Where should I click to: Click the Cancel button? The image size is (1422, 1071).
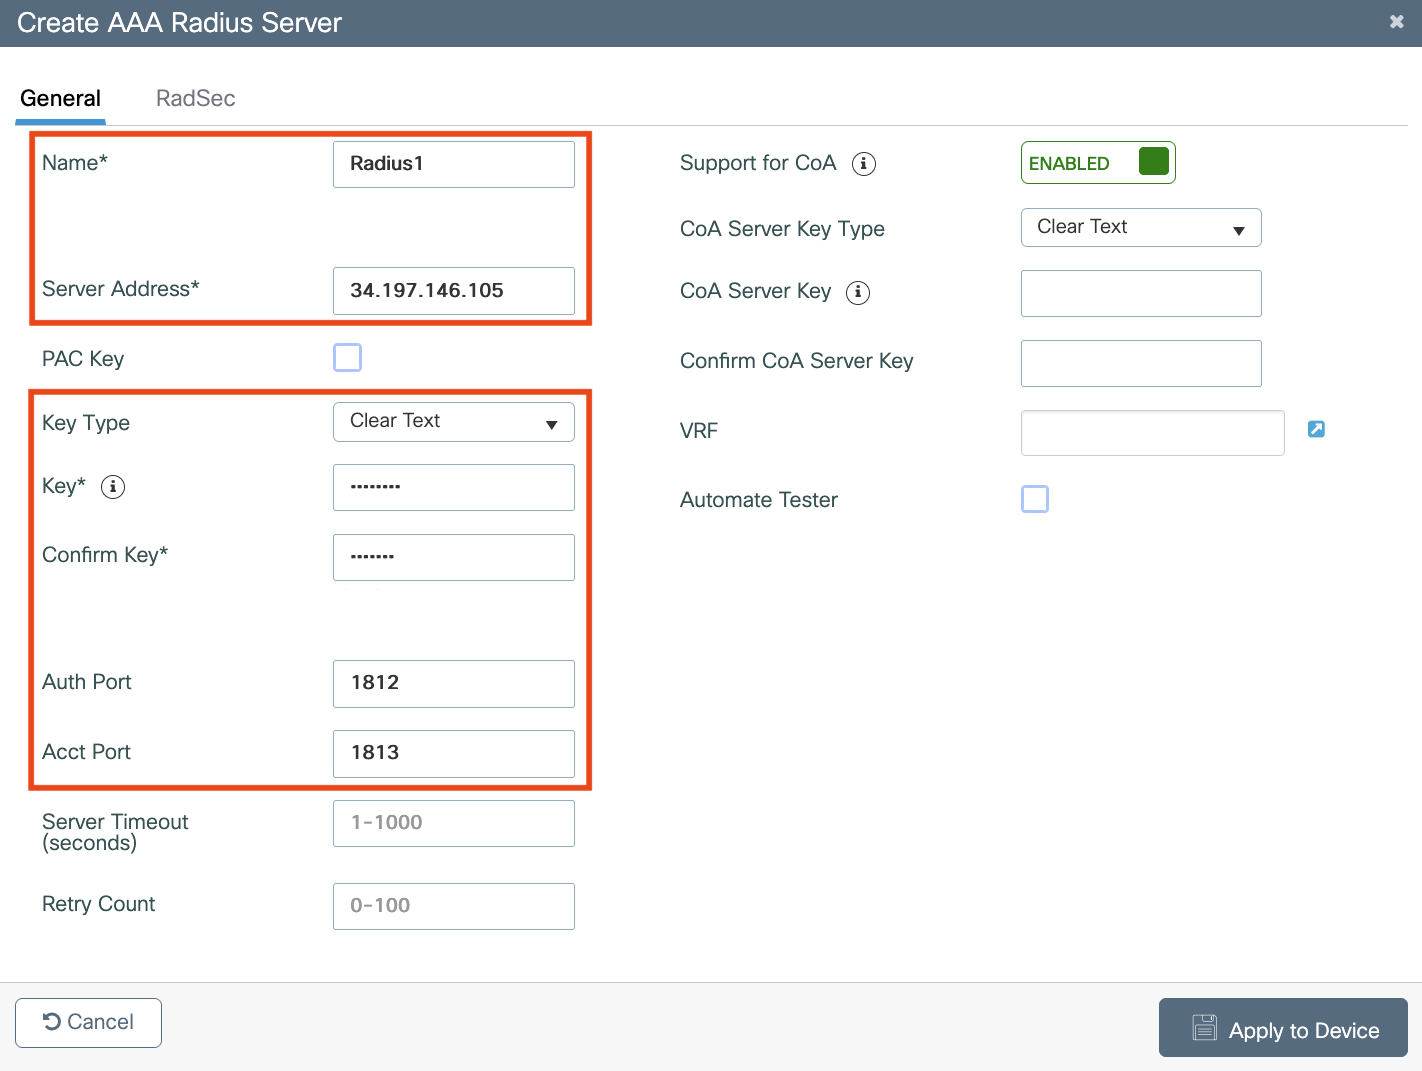coord(88,1022)
